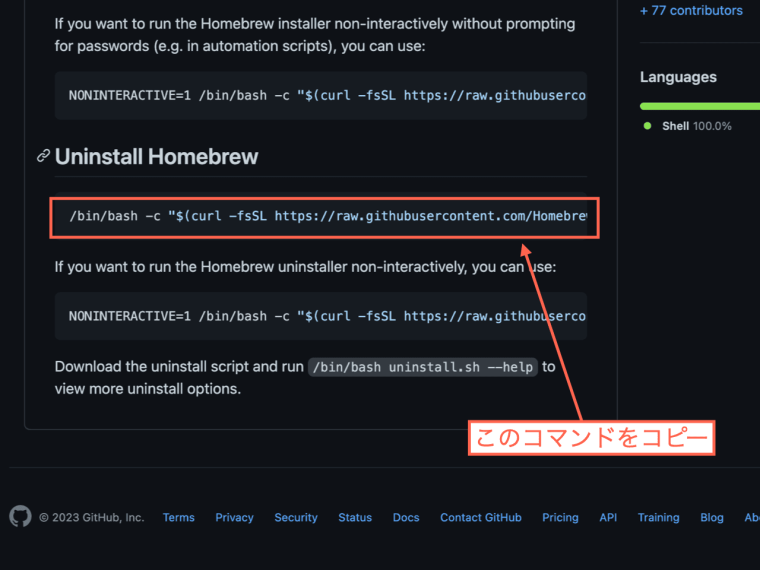Image resolution: width=760 pixels, height=570 pixels.
Task: Click the /bin/bash uninstall command code block
Action: (x=321, y=216)
